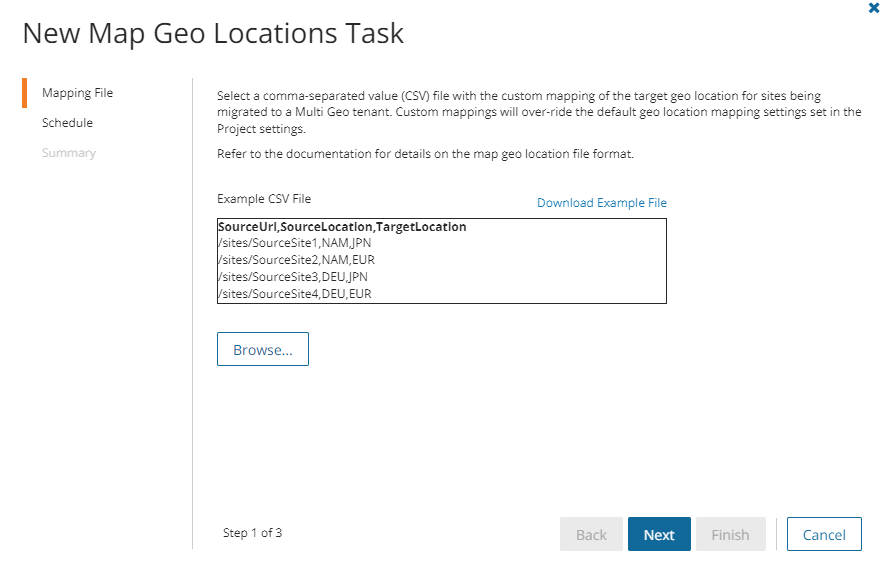This screenshot has height=572, width=888.
Task: Click the New Map Geo Locations Task title
Action: tap(213, 33)
